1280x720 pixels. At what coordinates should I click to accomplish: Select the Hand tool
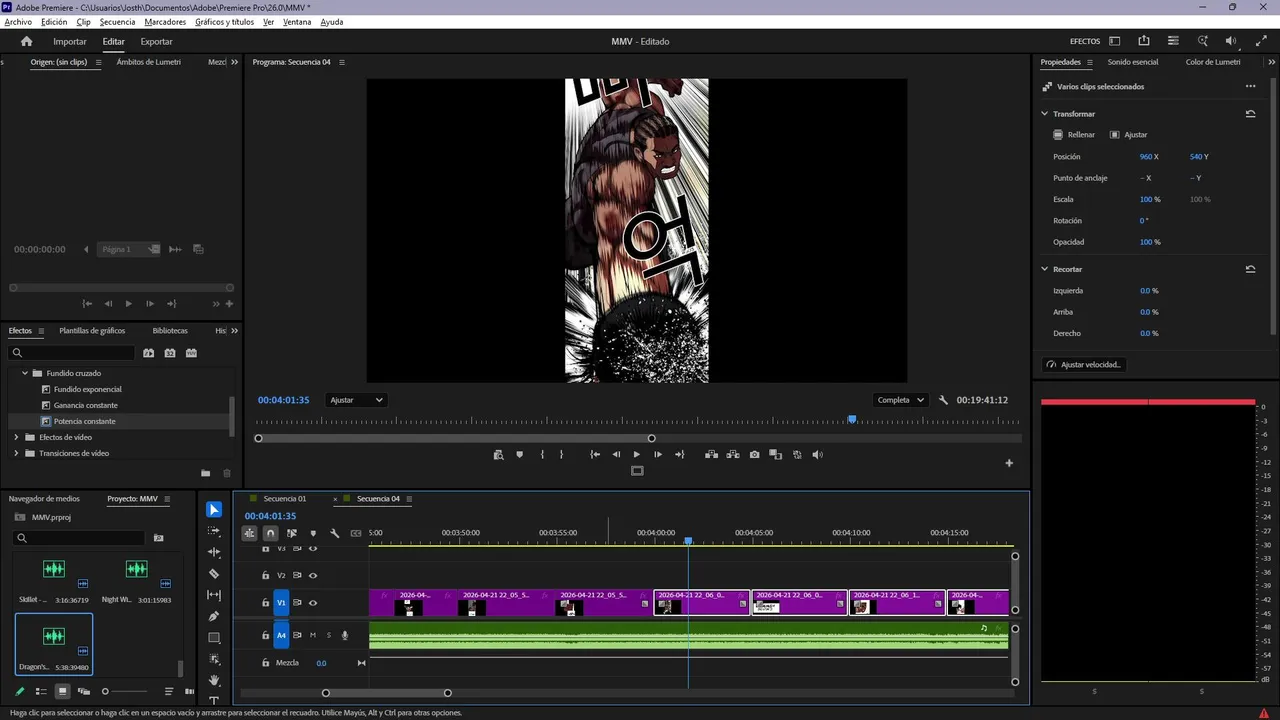coord(214,680)
